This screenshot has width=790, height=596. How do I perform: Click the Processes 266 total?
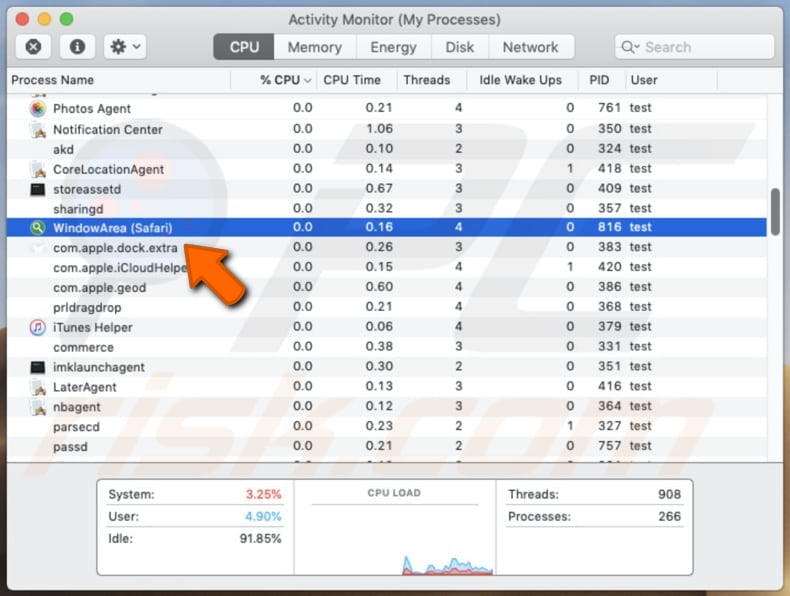(x=669, y=516)
